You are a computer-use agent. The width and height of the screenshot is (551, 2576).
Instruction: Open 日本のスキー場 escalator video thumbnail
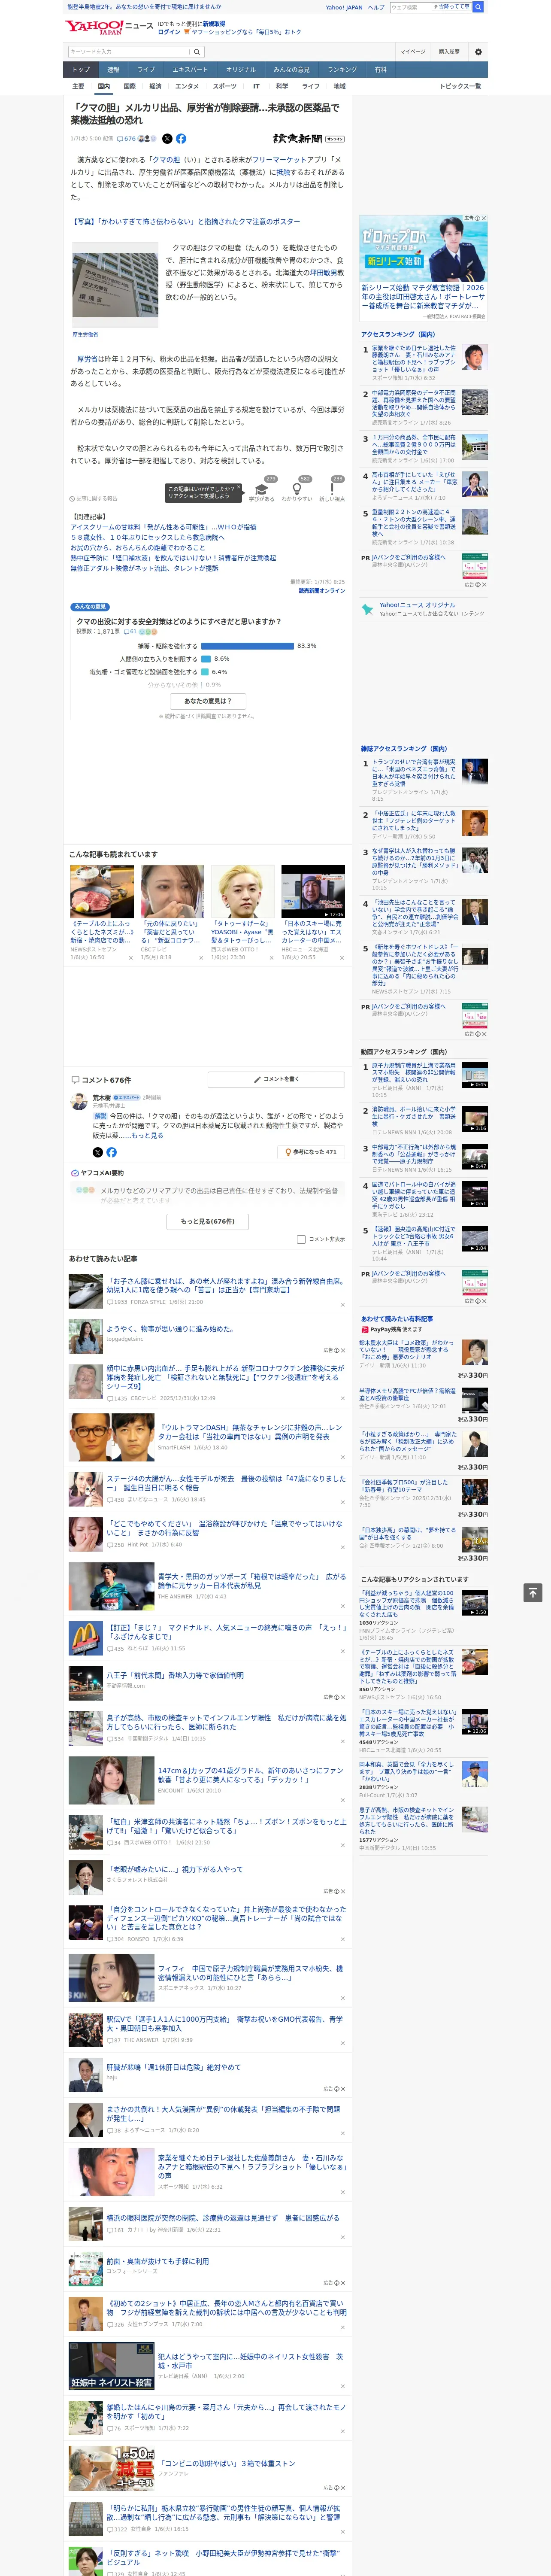(313, 892)
